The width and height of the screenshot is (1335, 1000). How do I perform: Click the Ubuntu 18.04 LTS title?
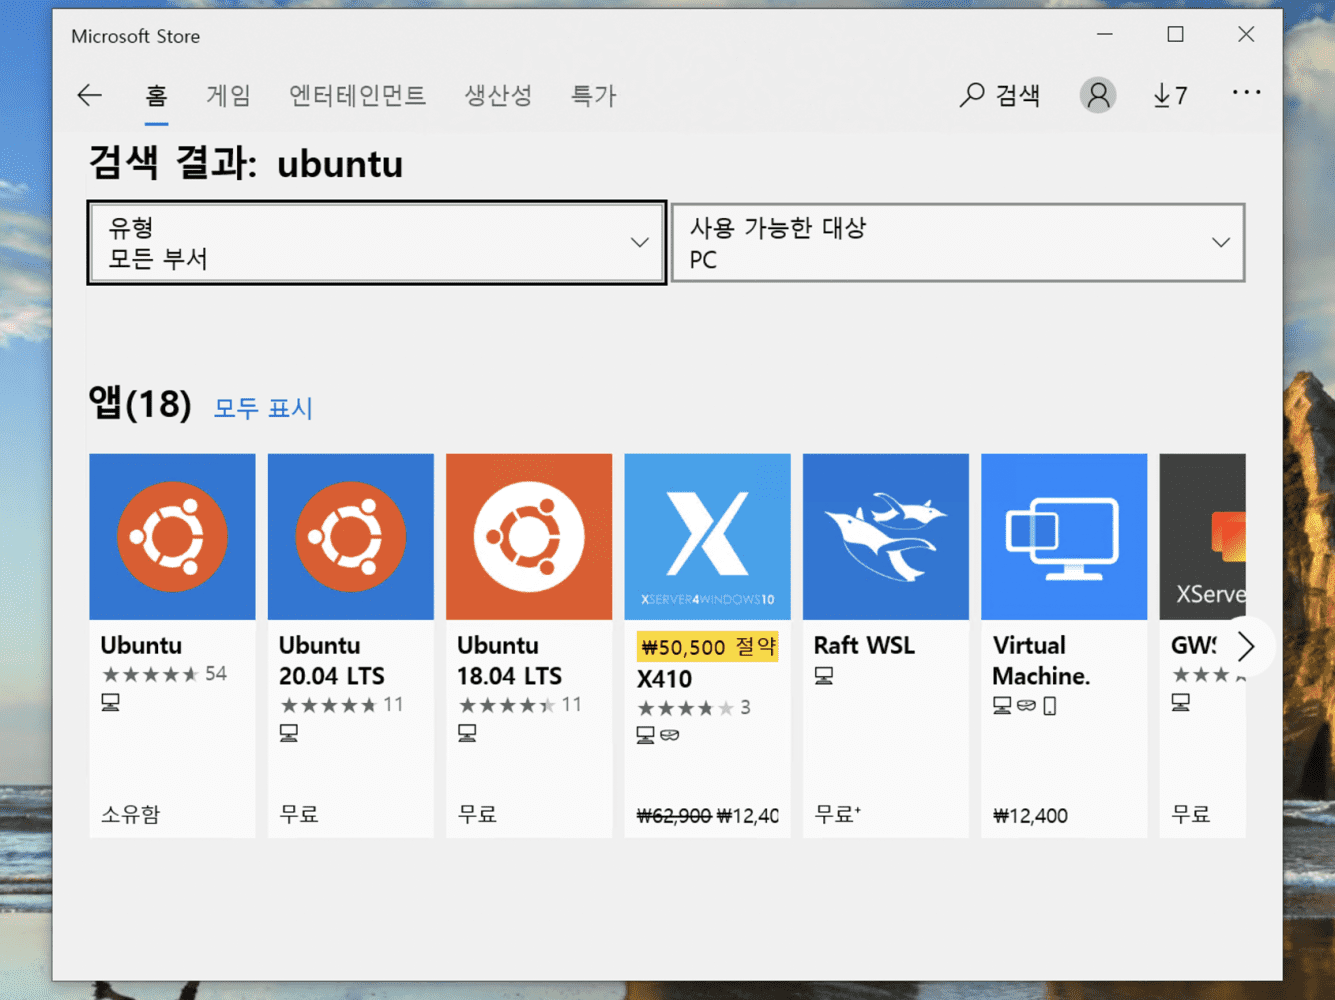pos(510,660)
